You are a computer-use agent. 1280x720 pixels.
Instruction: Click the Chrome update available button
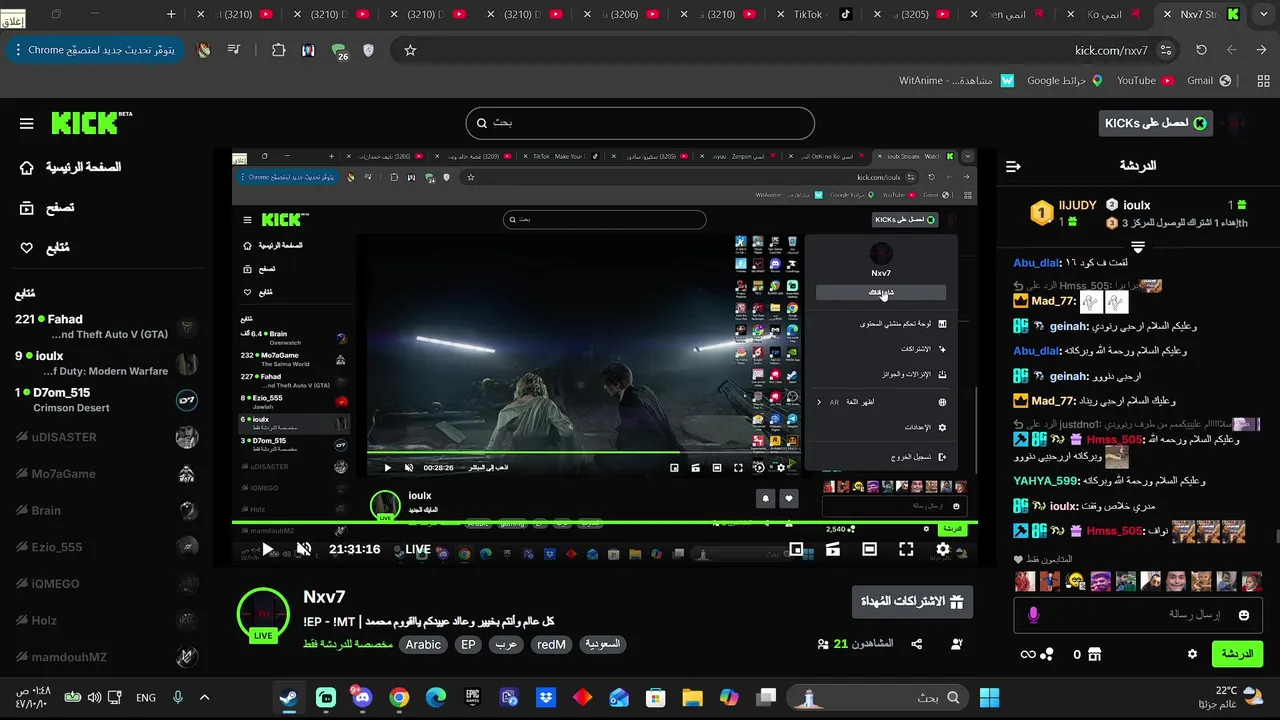point(97,50)
